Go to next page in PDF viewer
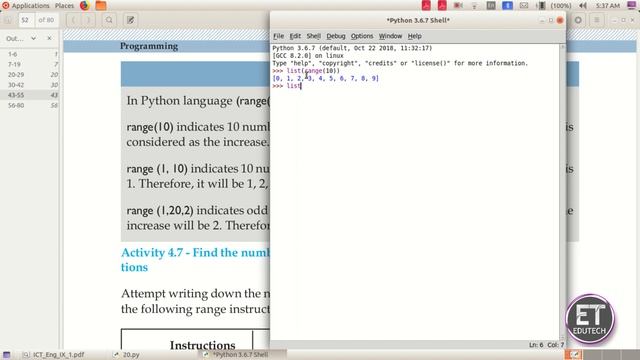The width and height of the screenshot is (640, 360). click(89, 20)
